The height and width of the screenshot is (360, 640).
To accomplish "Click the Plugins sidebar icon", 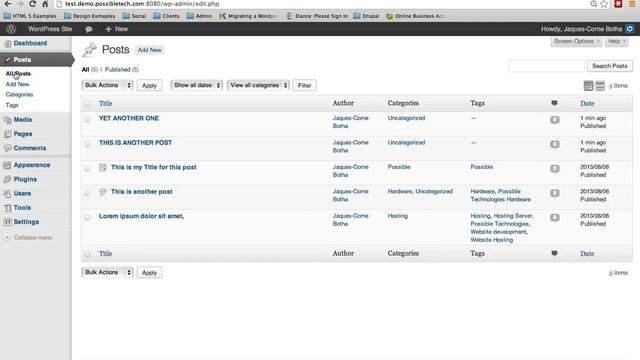I will pyautogui.click(x=7, y=179).
